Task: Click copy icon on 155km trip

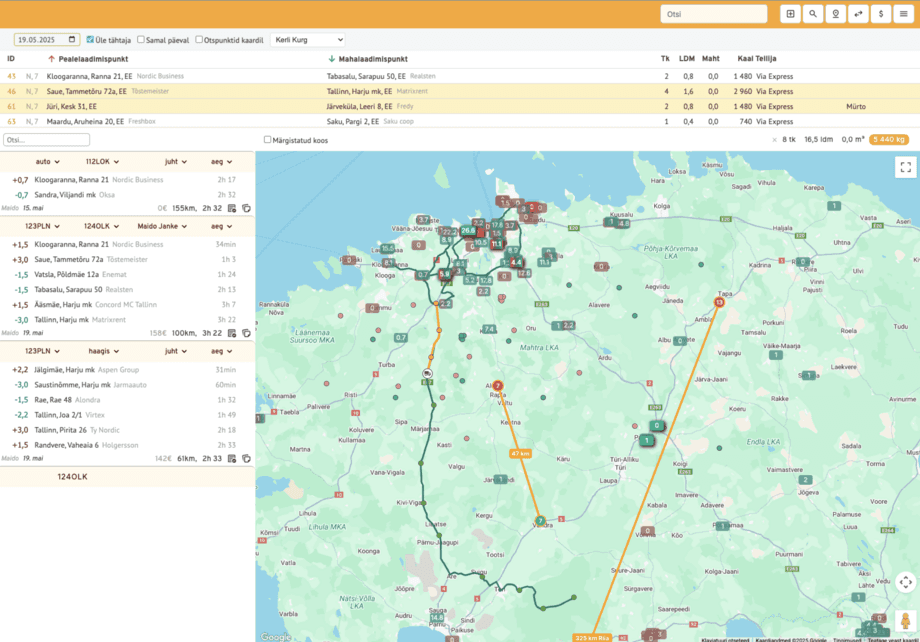Action: 246,208
